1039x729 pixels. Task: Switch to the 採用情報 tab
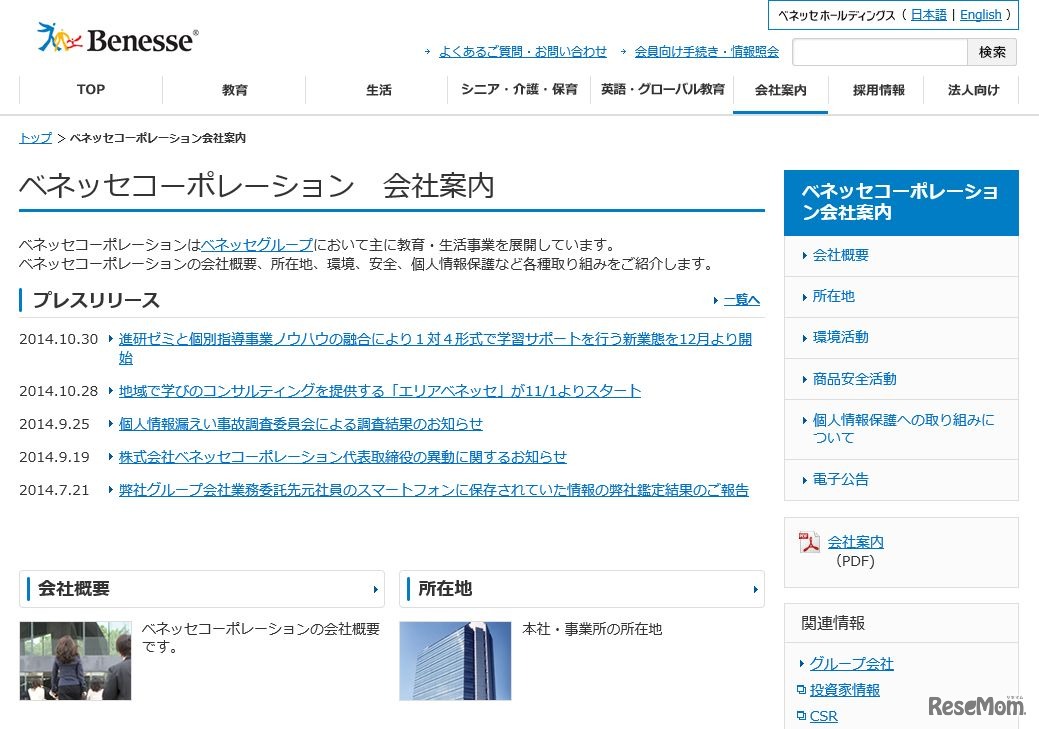[x=876, y=89]
